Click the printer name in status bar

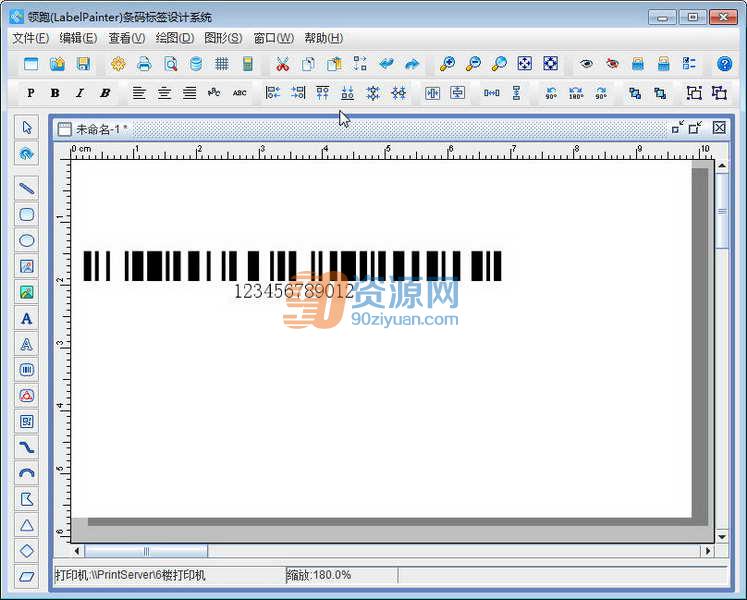coord(130,575)
